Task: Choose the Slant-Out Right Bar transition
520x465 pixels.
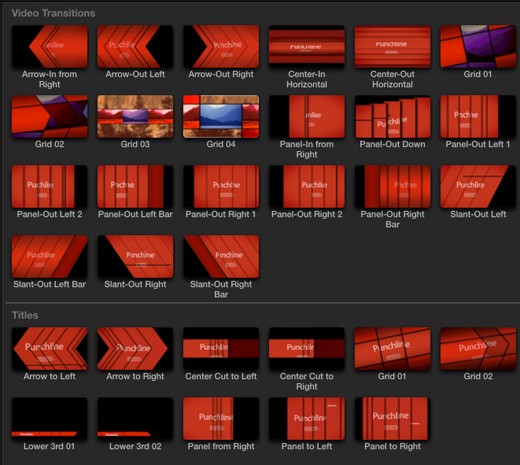Action: (221, 257)
